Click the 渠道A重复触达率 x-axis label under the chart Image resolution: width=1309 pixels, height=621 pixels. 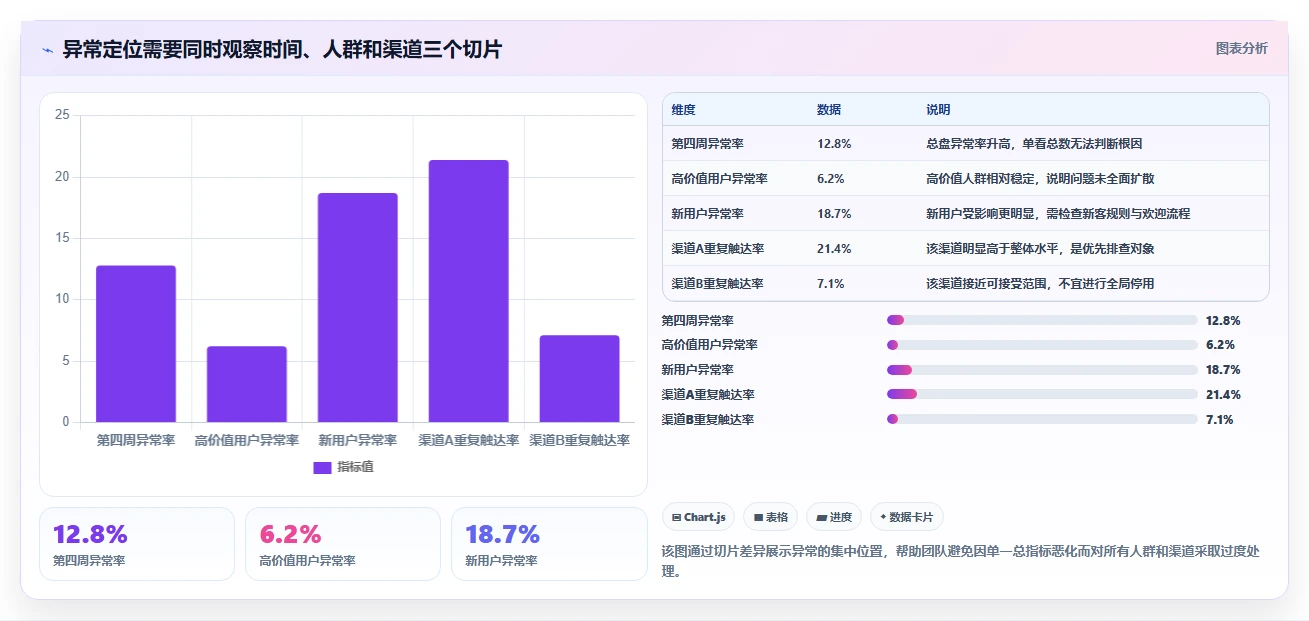468,440
